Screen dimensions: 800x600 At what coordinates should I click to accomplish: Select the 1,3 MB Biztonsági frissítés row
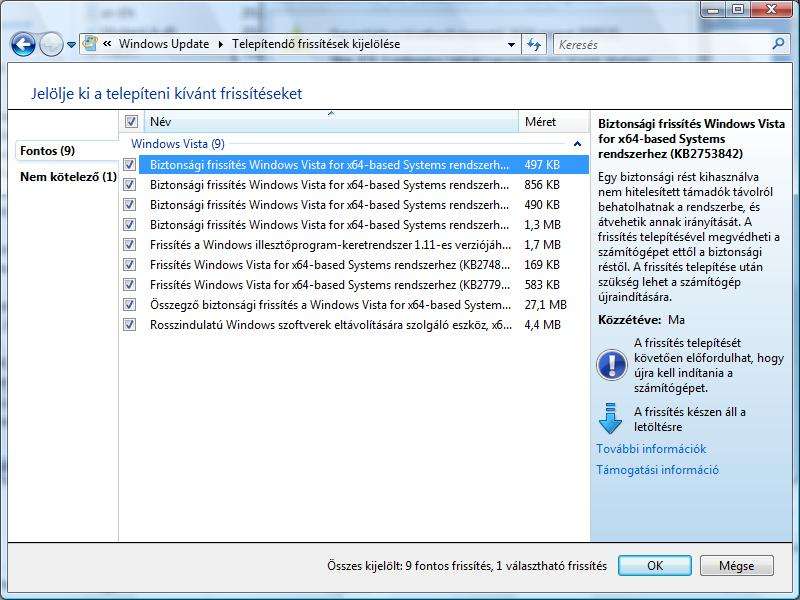(x=364, y=224)
